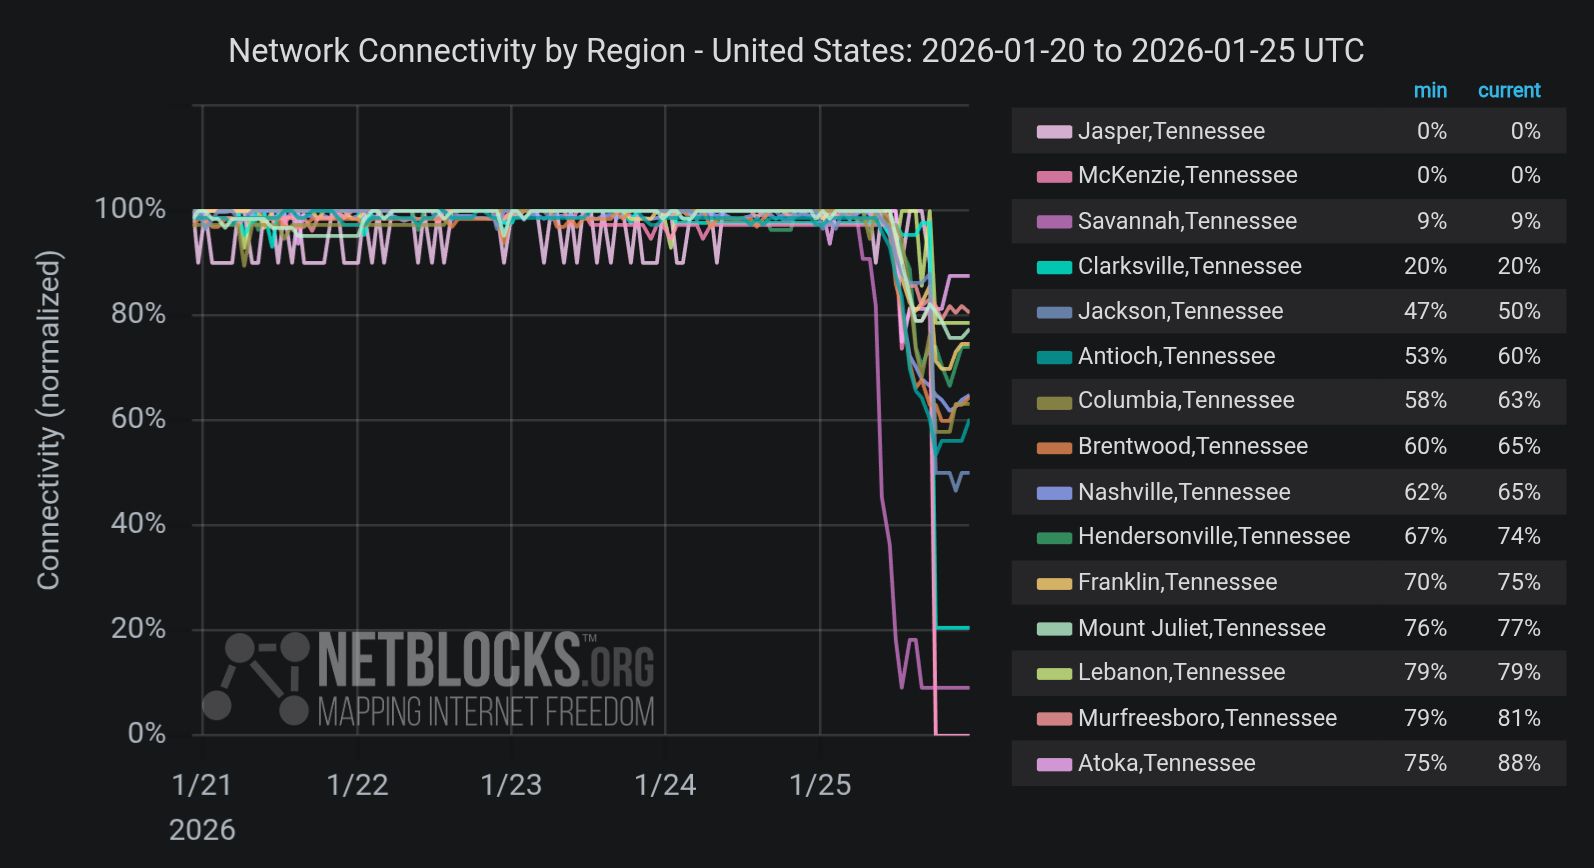The width and height of the screenshot is (1594, 868).
Task: Toggle the Antioch,Tennessee series label
Action: [1176, 356]
